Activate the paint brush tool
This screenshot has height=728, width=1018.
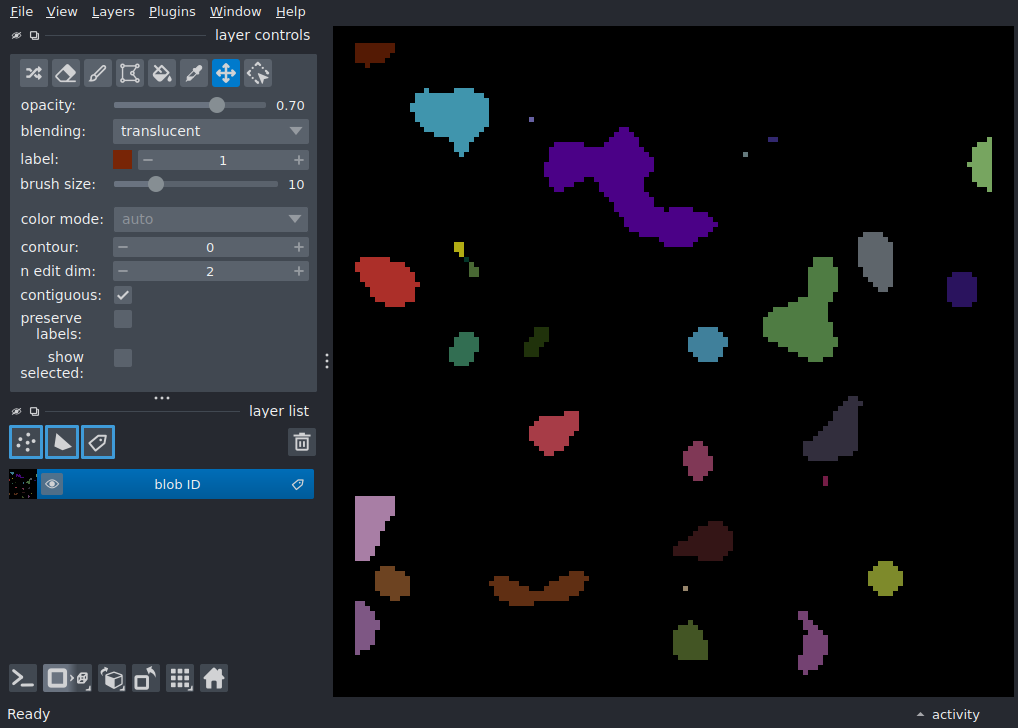97,73
